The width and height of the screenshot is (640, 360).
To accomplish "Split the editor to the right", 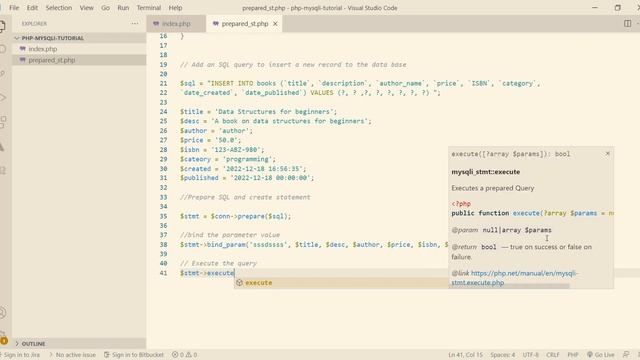I will [627, 24].
